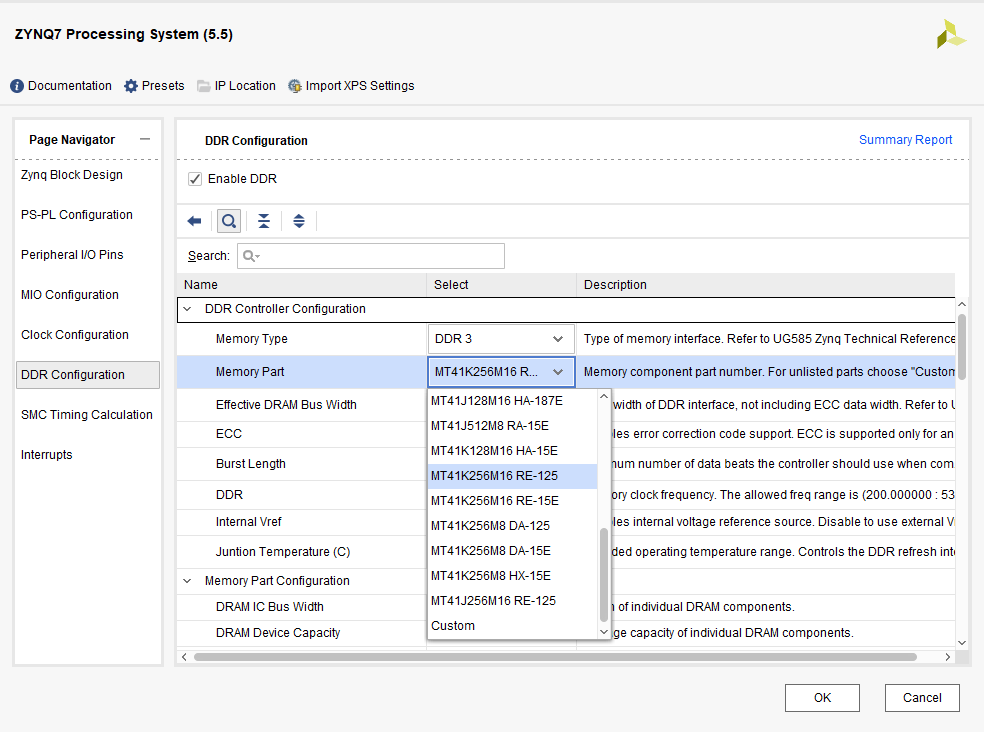The width and height of the screenshot is (984, 732).
Task: Click IP Location link text
Action: 245,86
